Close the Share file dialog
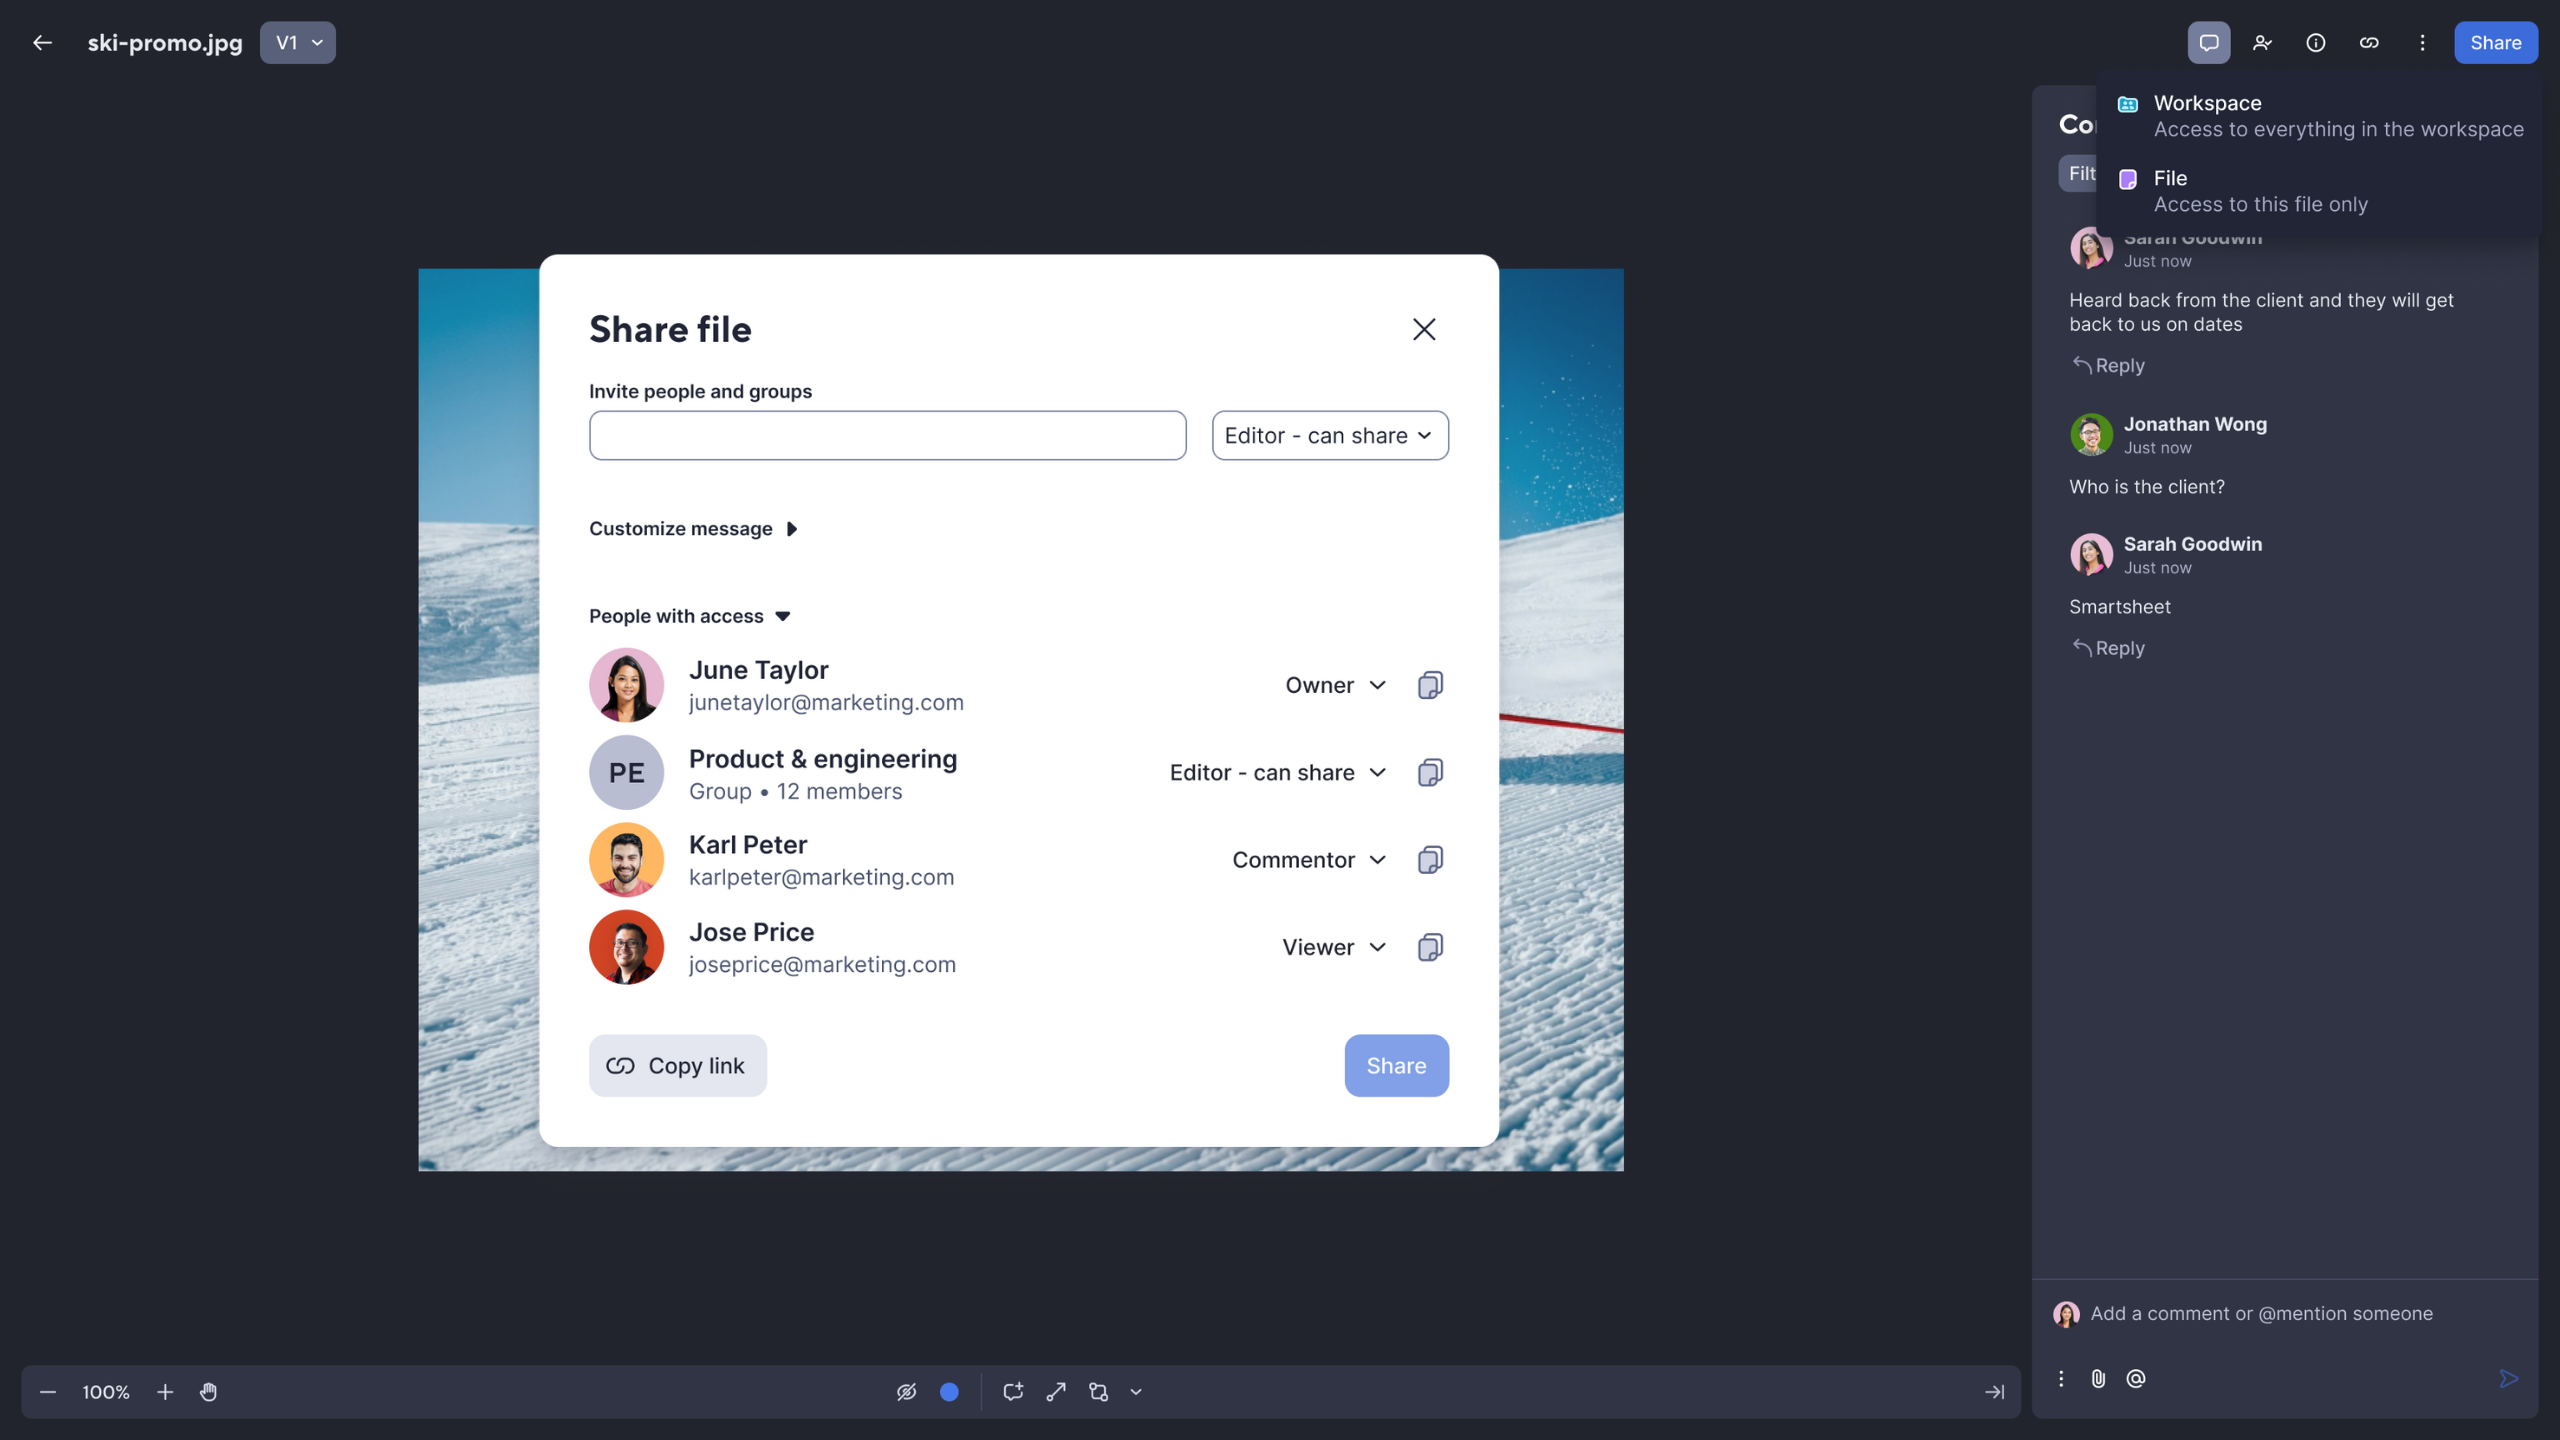This screenshot has height=1440, width=2560. [1424, 329]
